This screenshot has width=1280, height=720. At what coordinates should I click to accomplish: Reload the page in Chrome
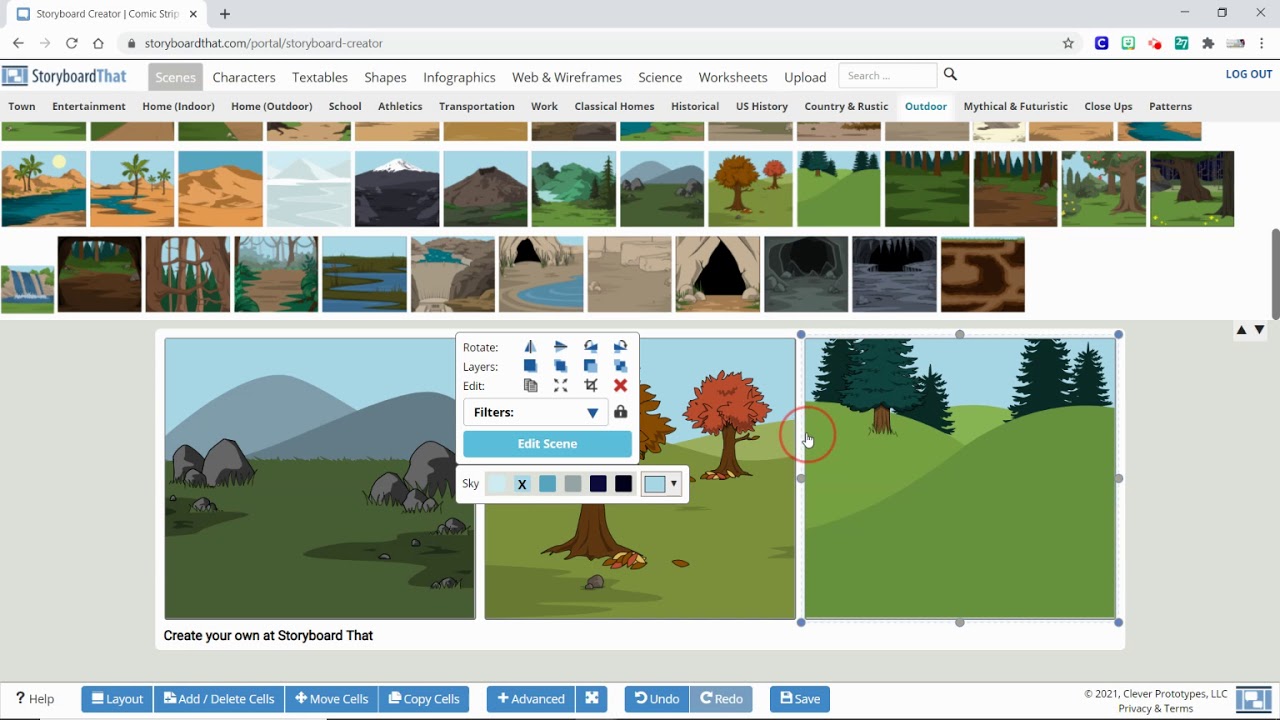point(71,43)
